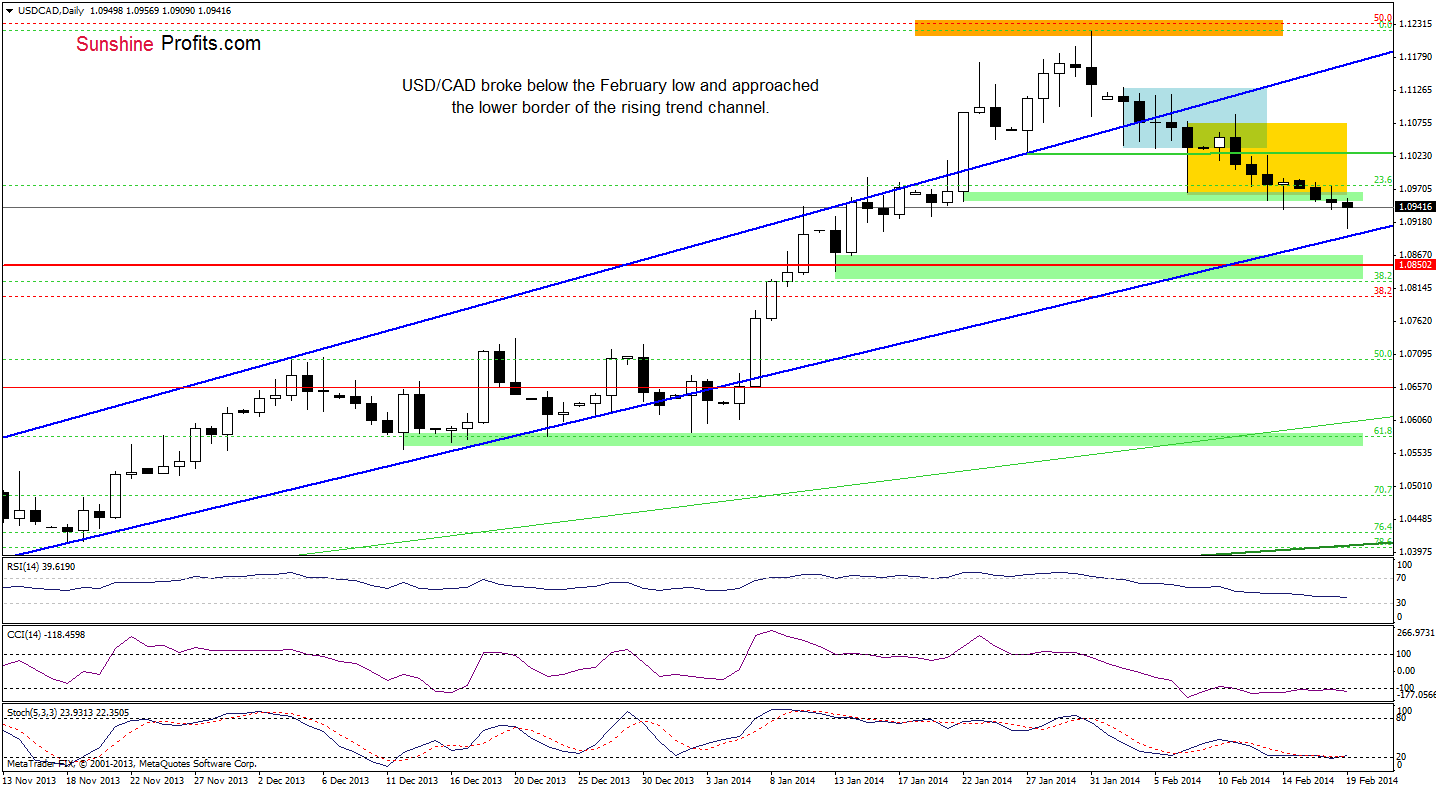Select the 266.9731 CCI scale value

[1416, 633]
